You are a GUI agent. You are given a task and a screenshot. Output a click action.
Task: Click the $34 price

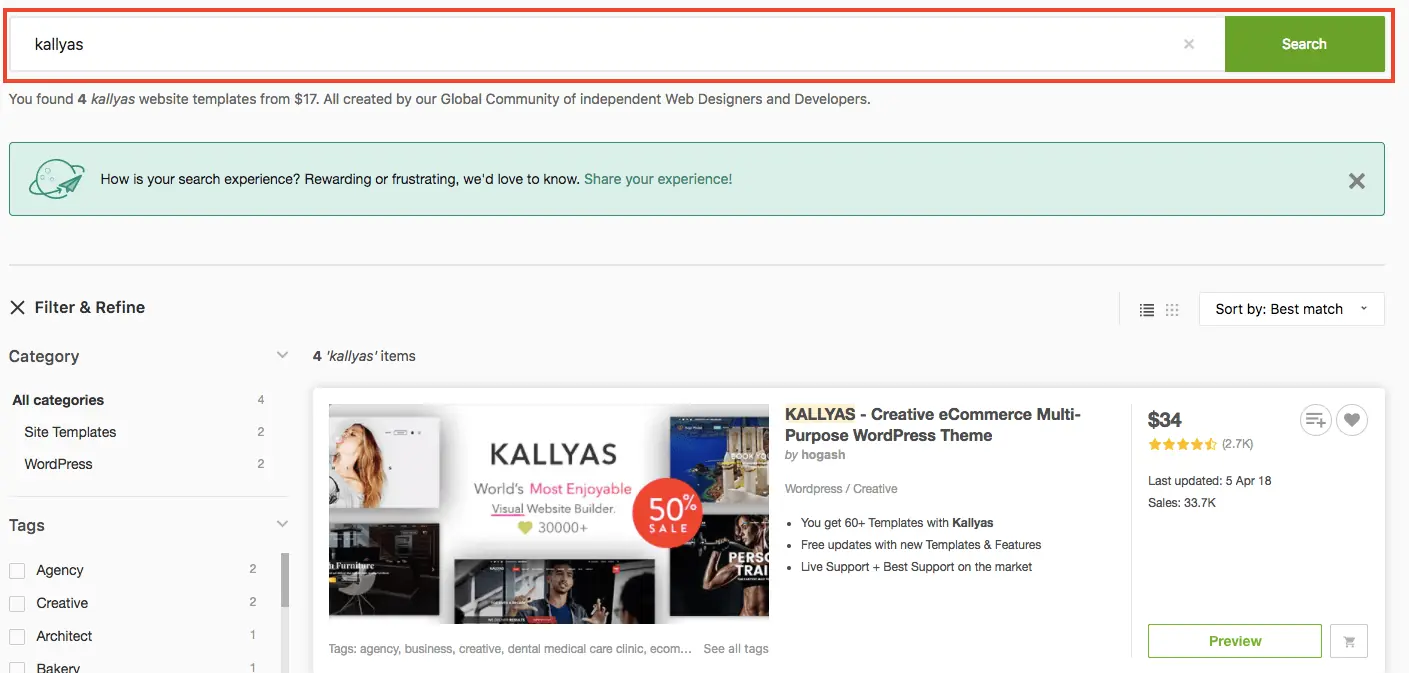pyautogui.click(x=1165, y=420)
